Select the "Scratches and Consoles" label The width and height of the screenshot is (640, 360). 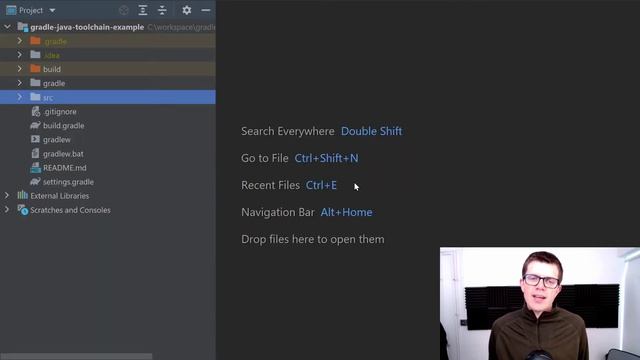tap(70, 210)
